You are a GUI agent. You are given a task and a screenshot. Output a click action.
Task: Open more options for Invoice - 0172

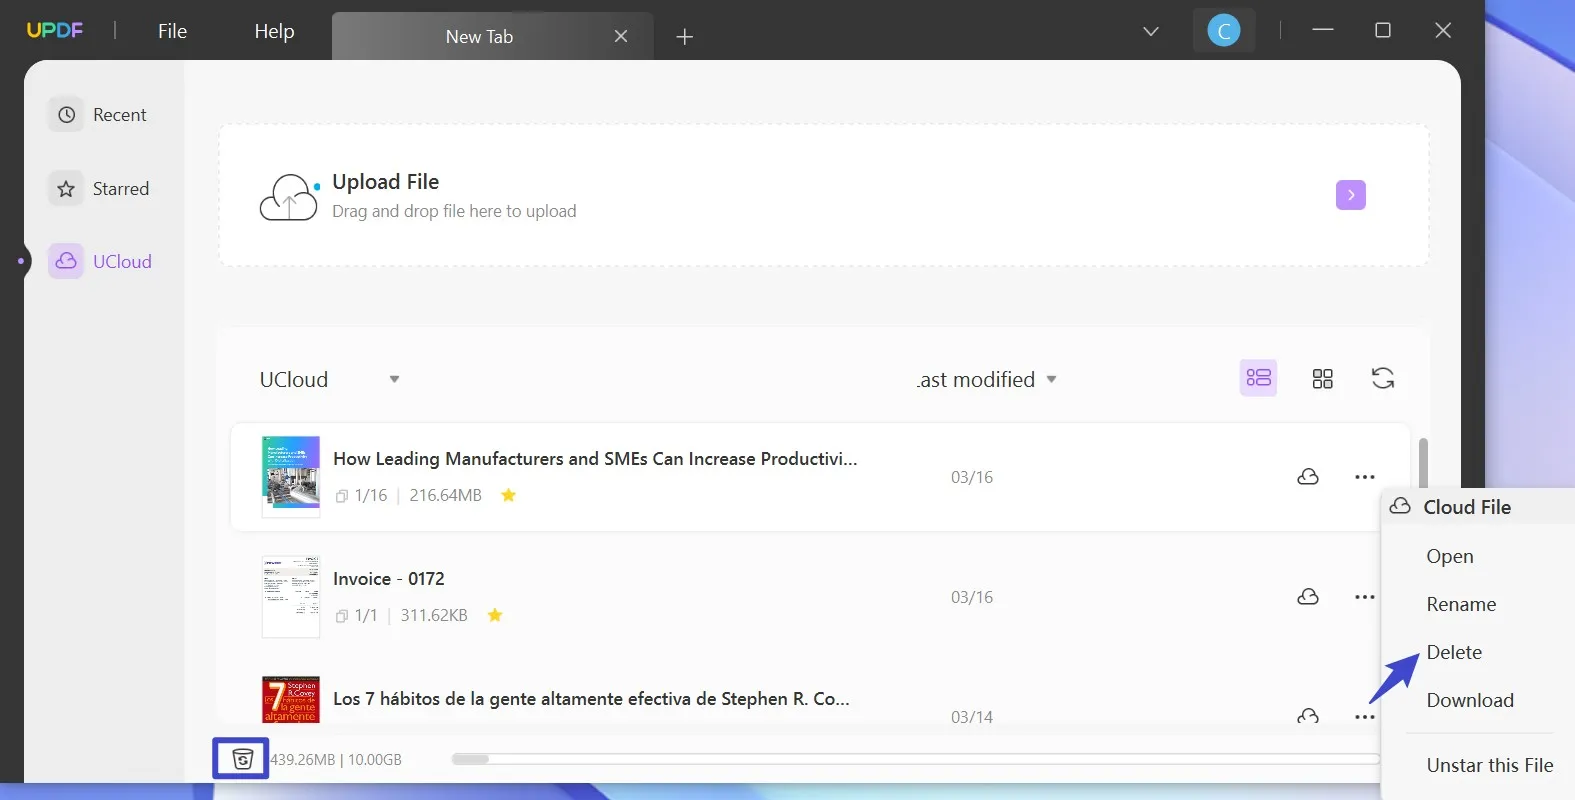coord(1364,597)
